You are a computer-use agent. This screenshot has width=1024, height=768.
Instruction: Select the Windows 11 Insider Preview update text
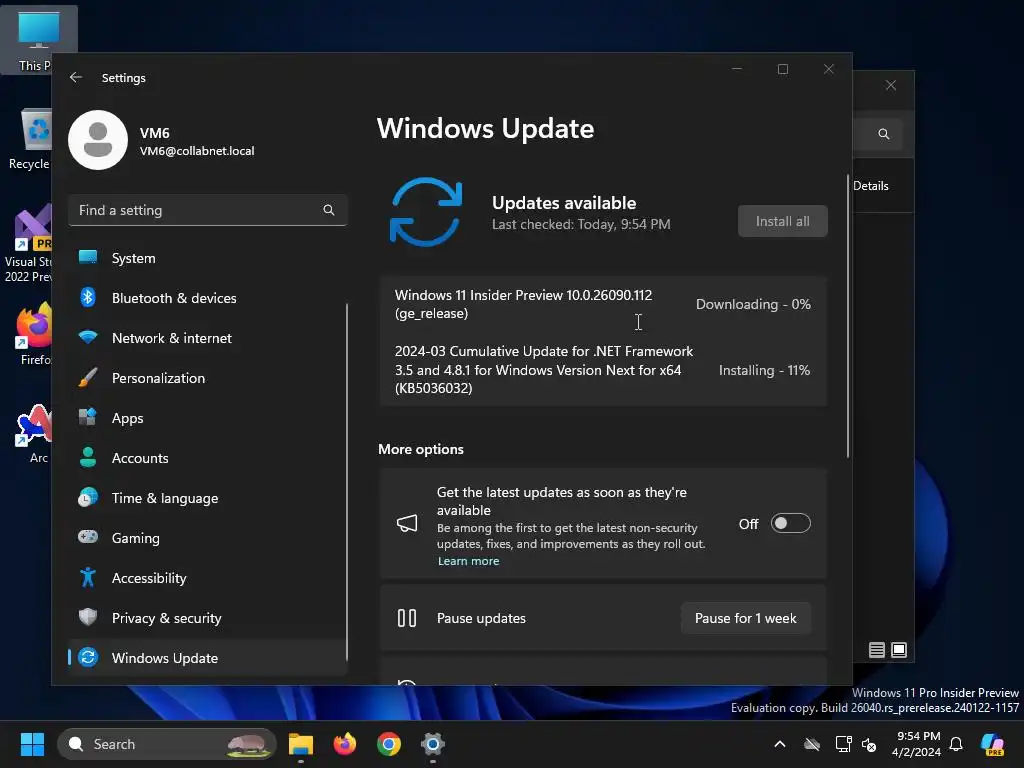tap(523, 304)
